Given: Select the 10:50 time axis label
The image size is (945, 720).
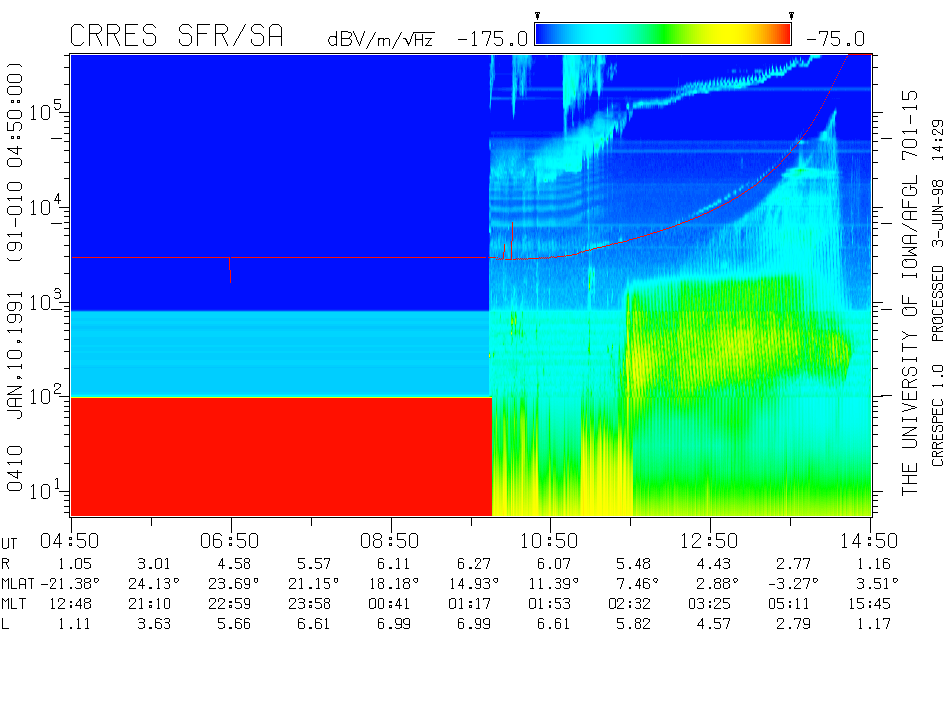Looking at the screenshot, I should coord(550,541).
